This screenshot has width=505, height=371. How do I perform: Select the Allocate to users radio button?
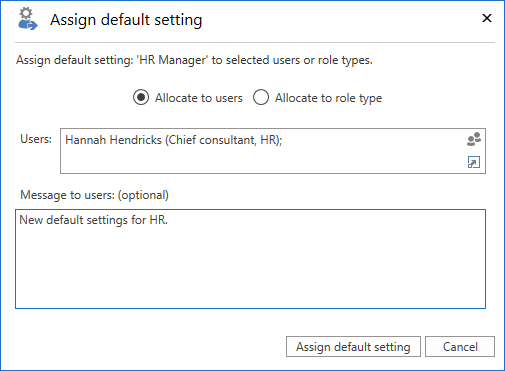click(141, 98)
